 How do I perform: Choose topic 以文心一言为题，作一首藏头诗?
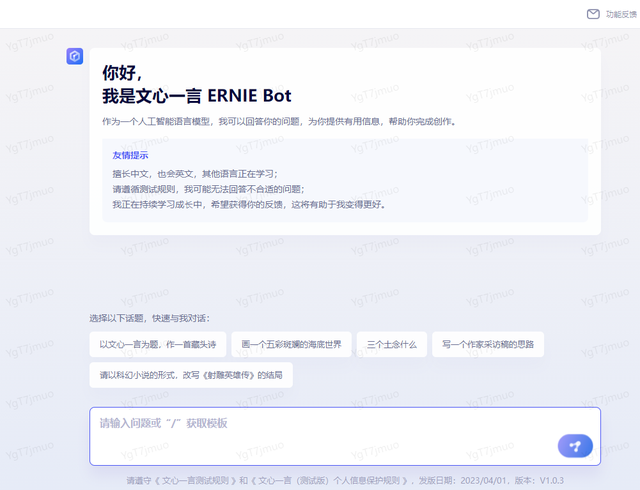pyautogui.click(x=158, y=344)
